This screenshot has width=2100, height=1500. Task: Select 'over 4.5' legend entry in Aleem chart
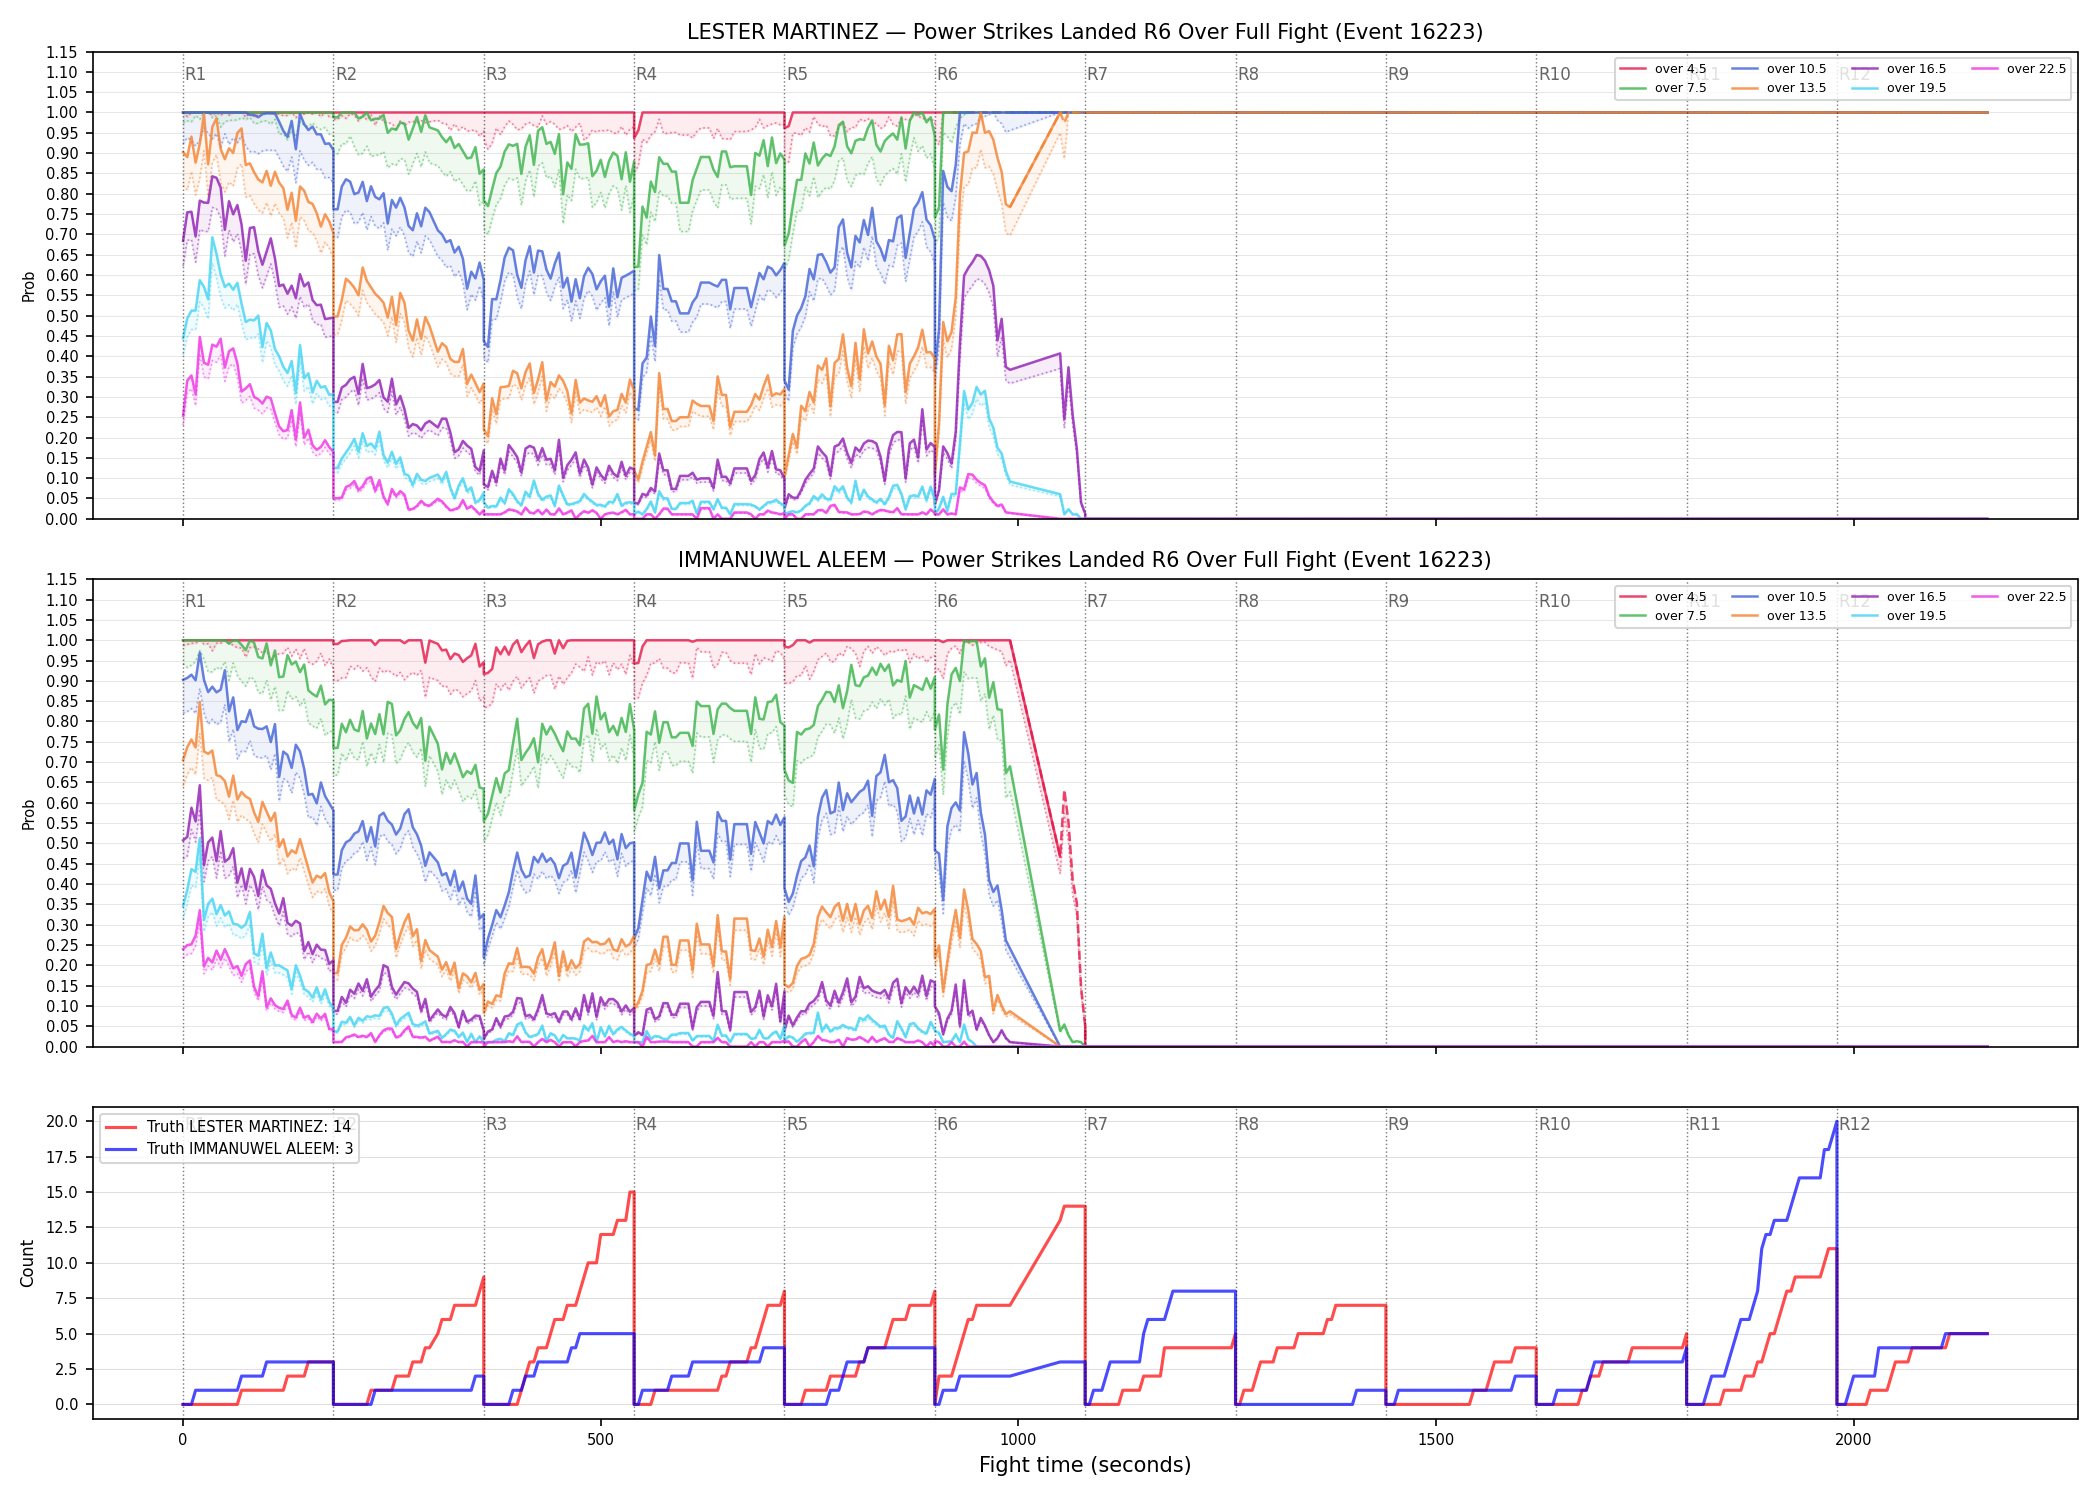point(1663,597)
